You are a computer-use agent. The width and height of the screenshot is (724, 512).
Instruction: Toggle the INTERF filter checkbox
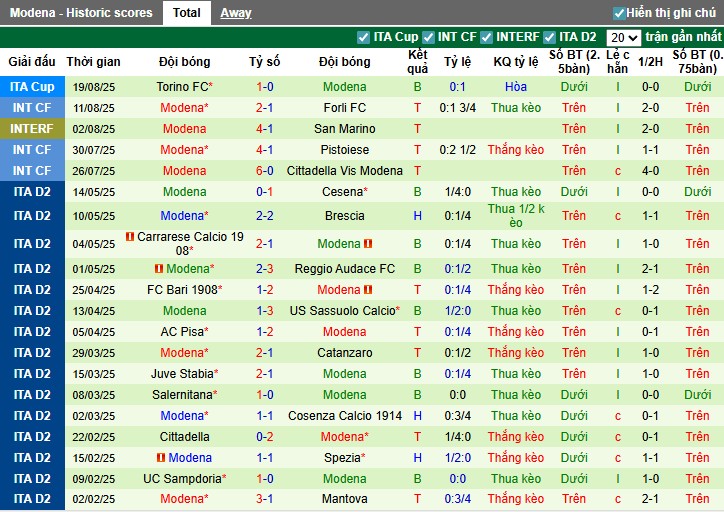486,37
